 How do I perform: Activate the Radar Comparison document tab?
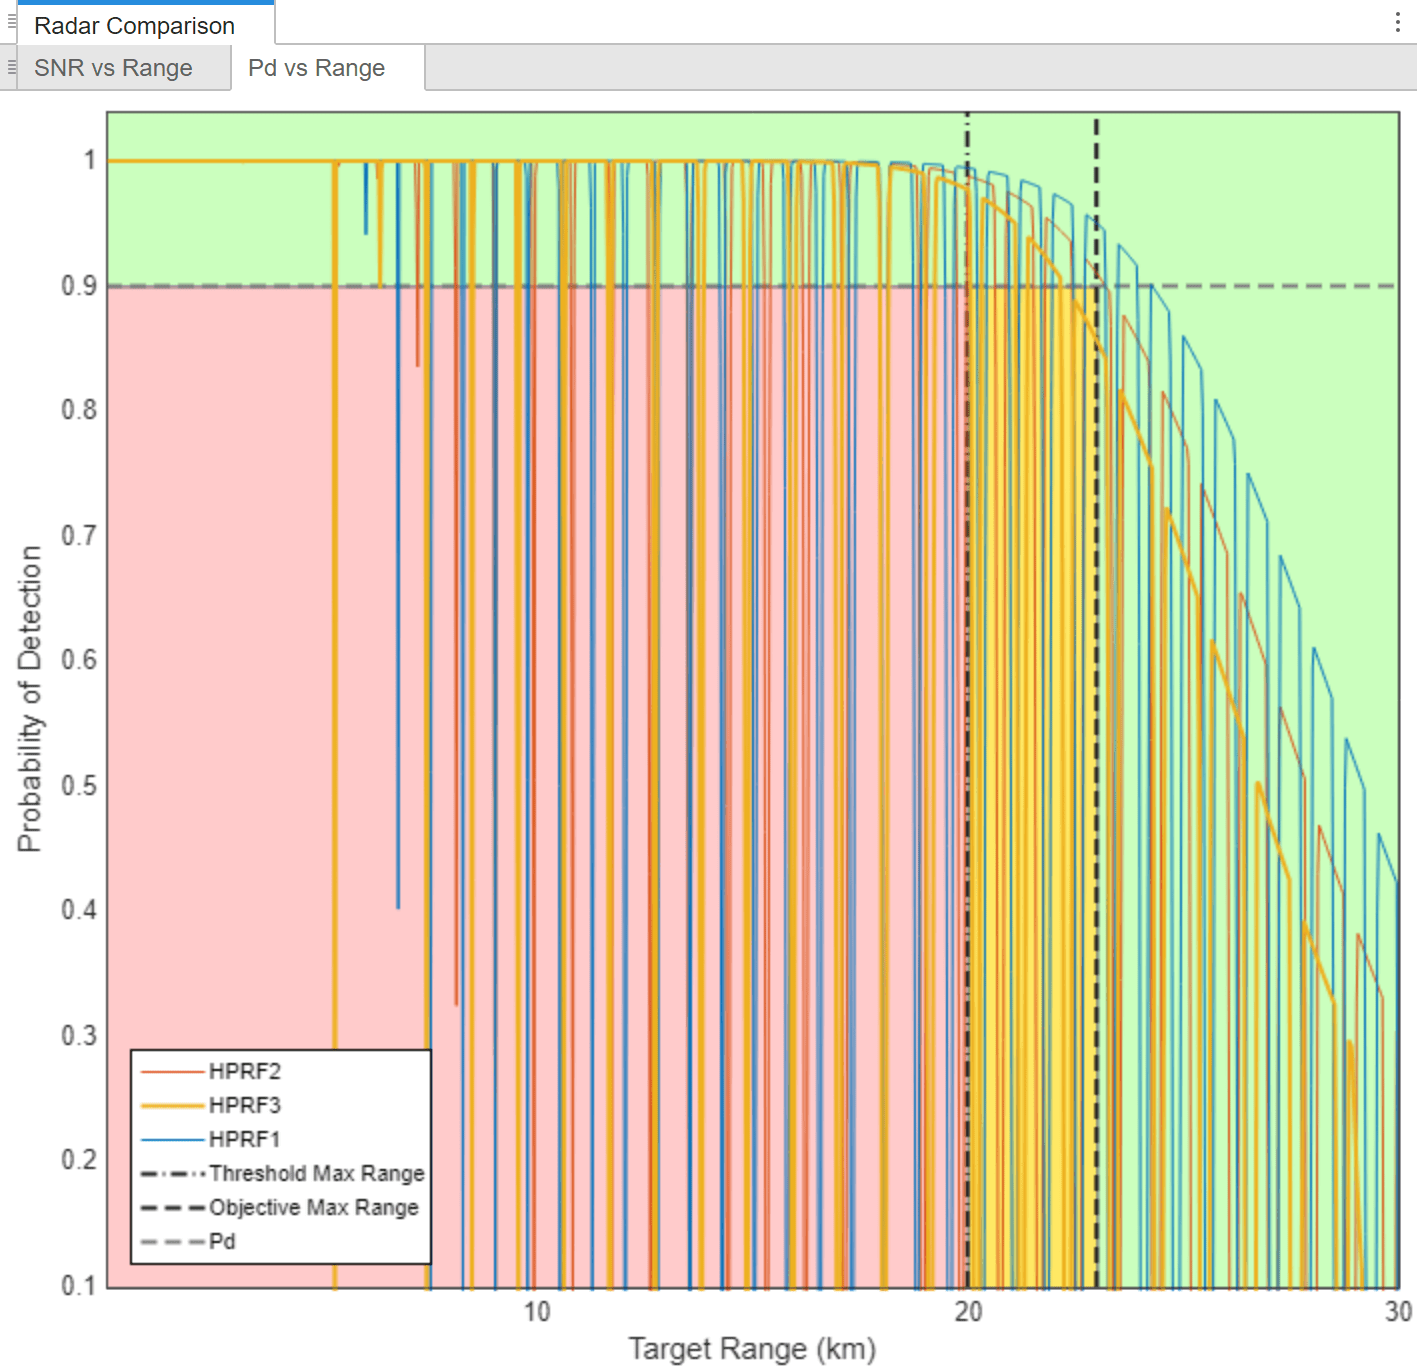[x=134, y=26]
